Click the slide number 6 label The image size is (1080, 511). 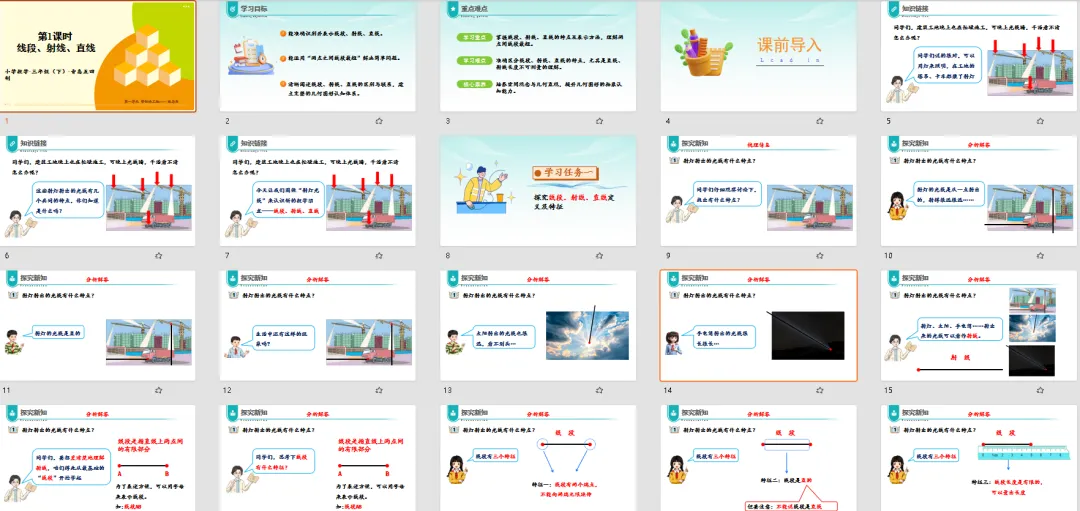click(x=7, y=256)
